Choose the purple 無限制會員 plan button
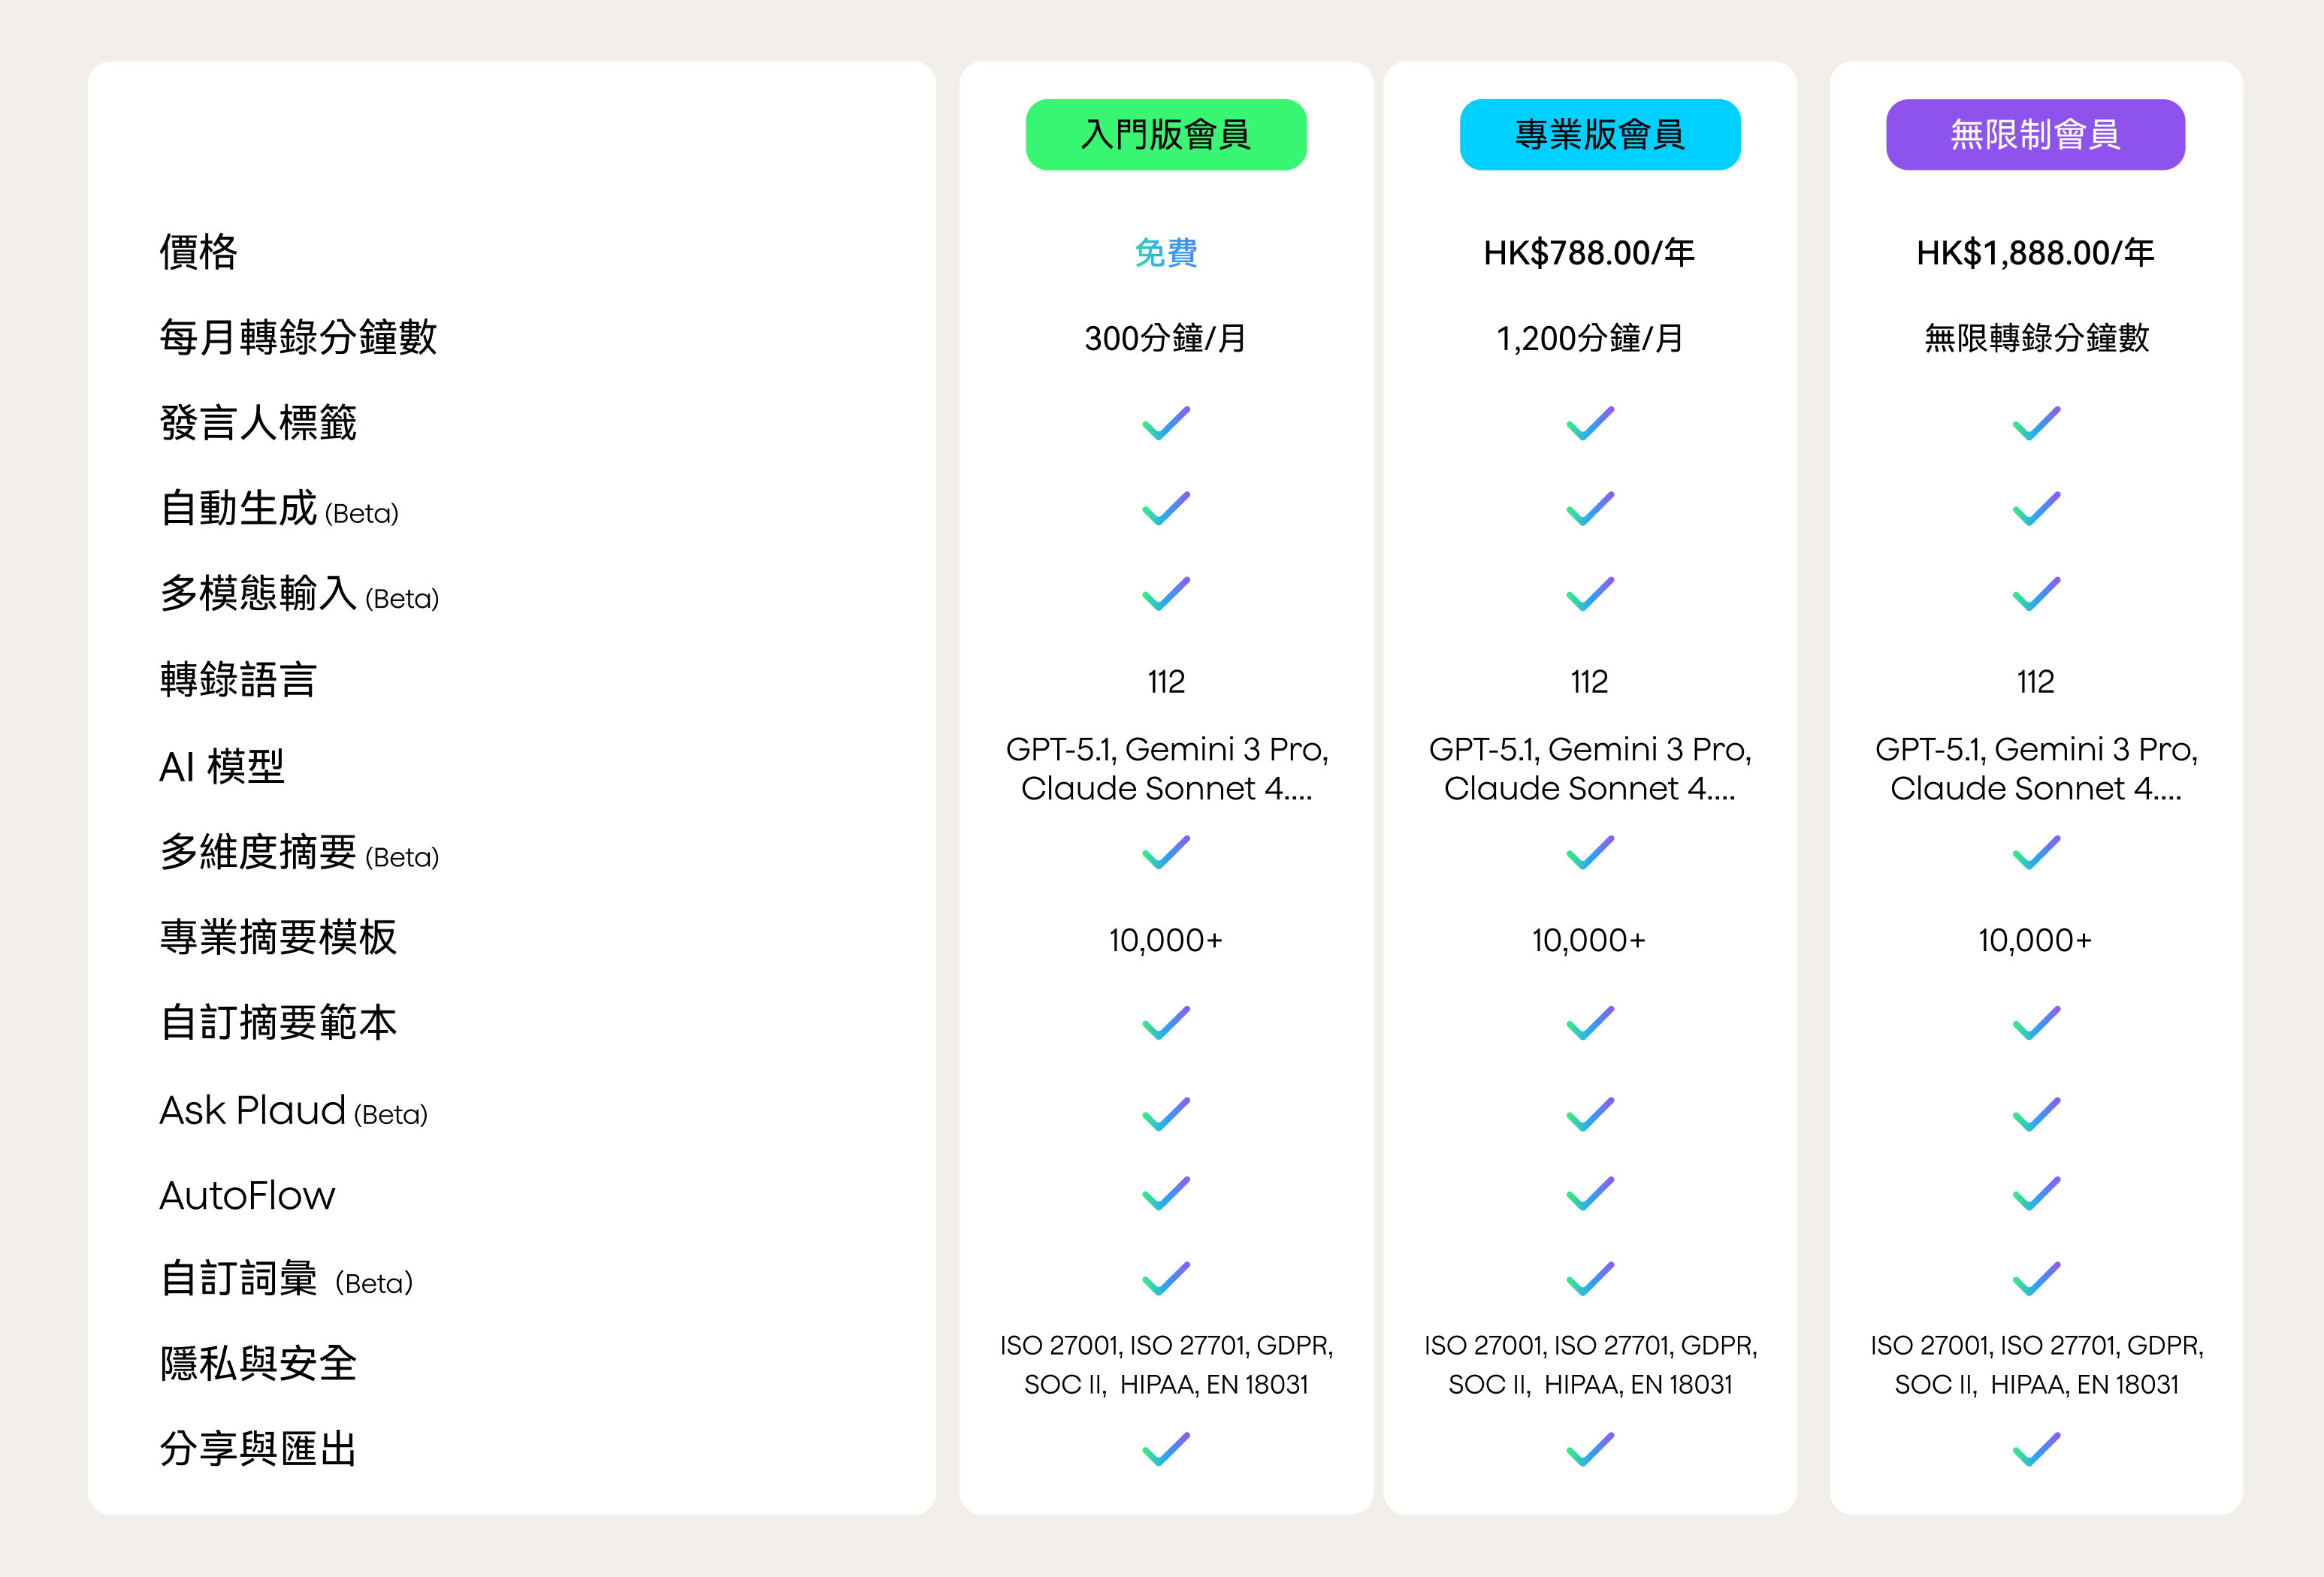 pos(2034,134)
